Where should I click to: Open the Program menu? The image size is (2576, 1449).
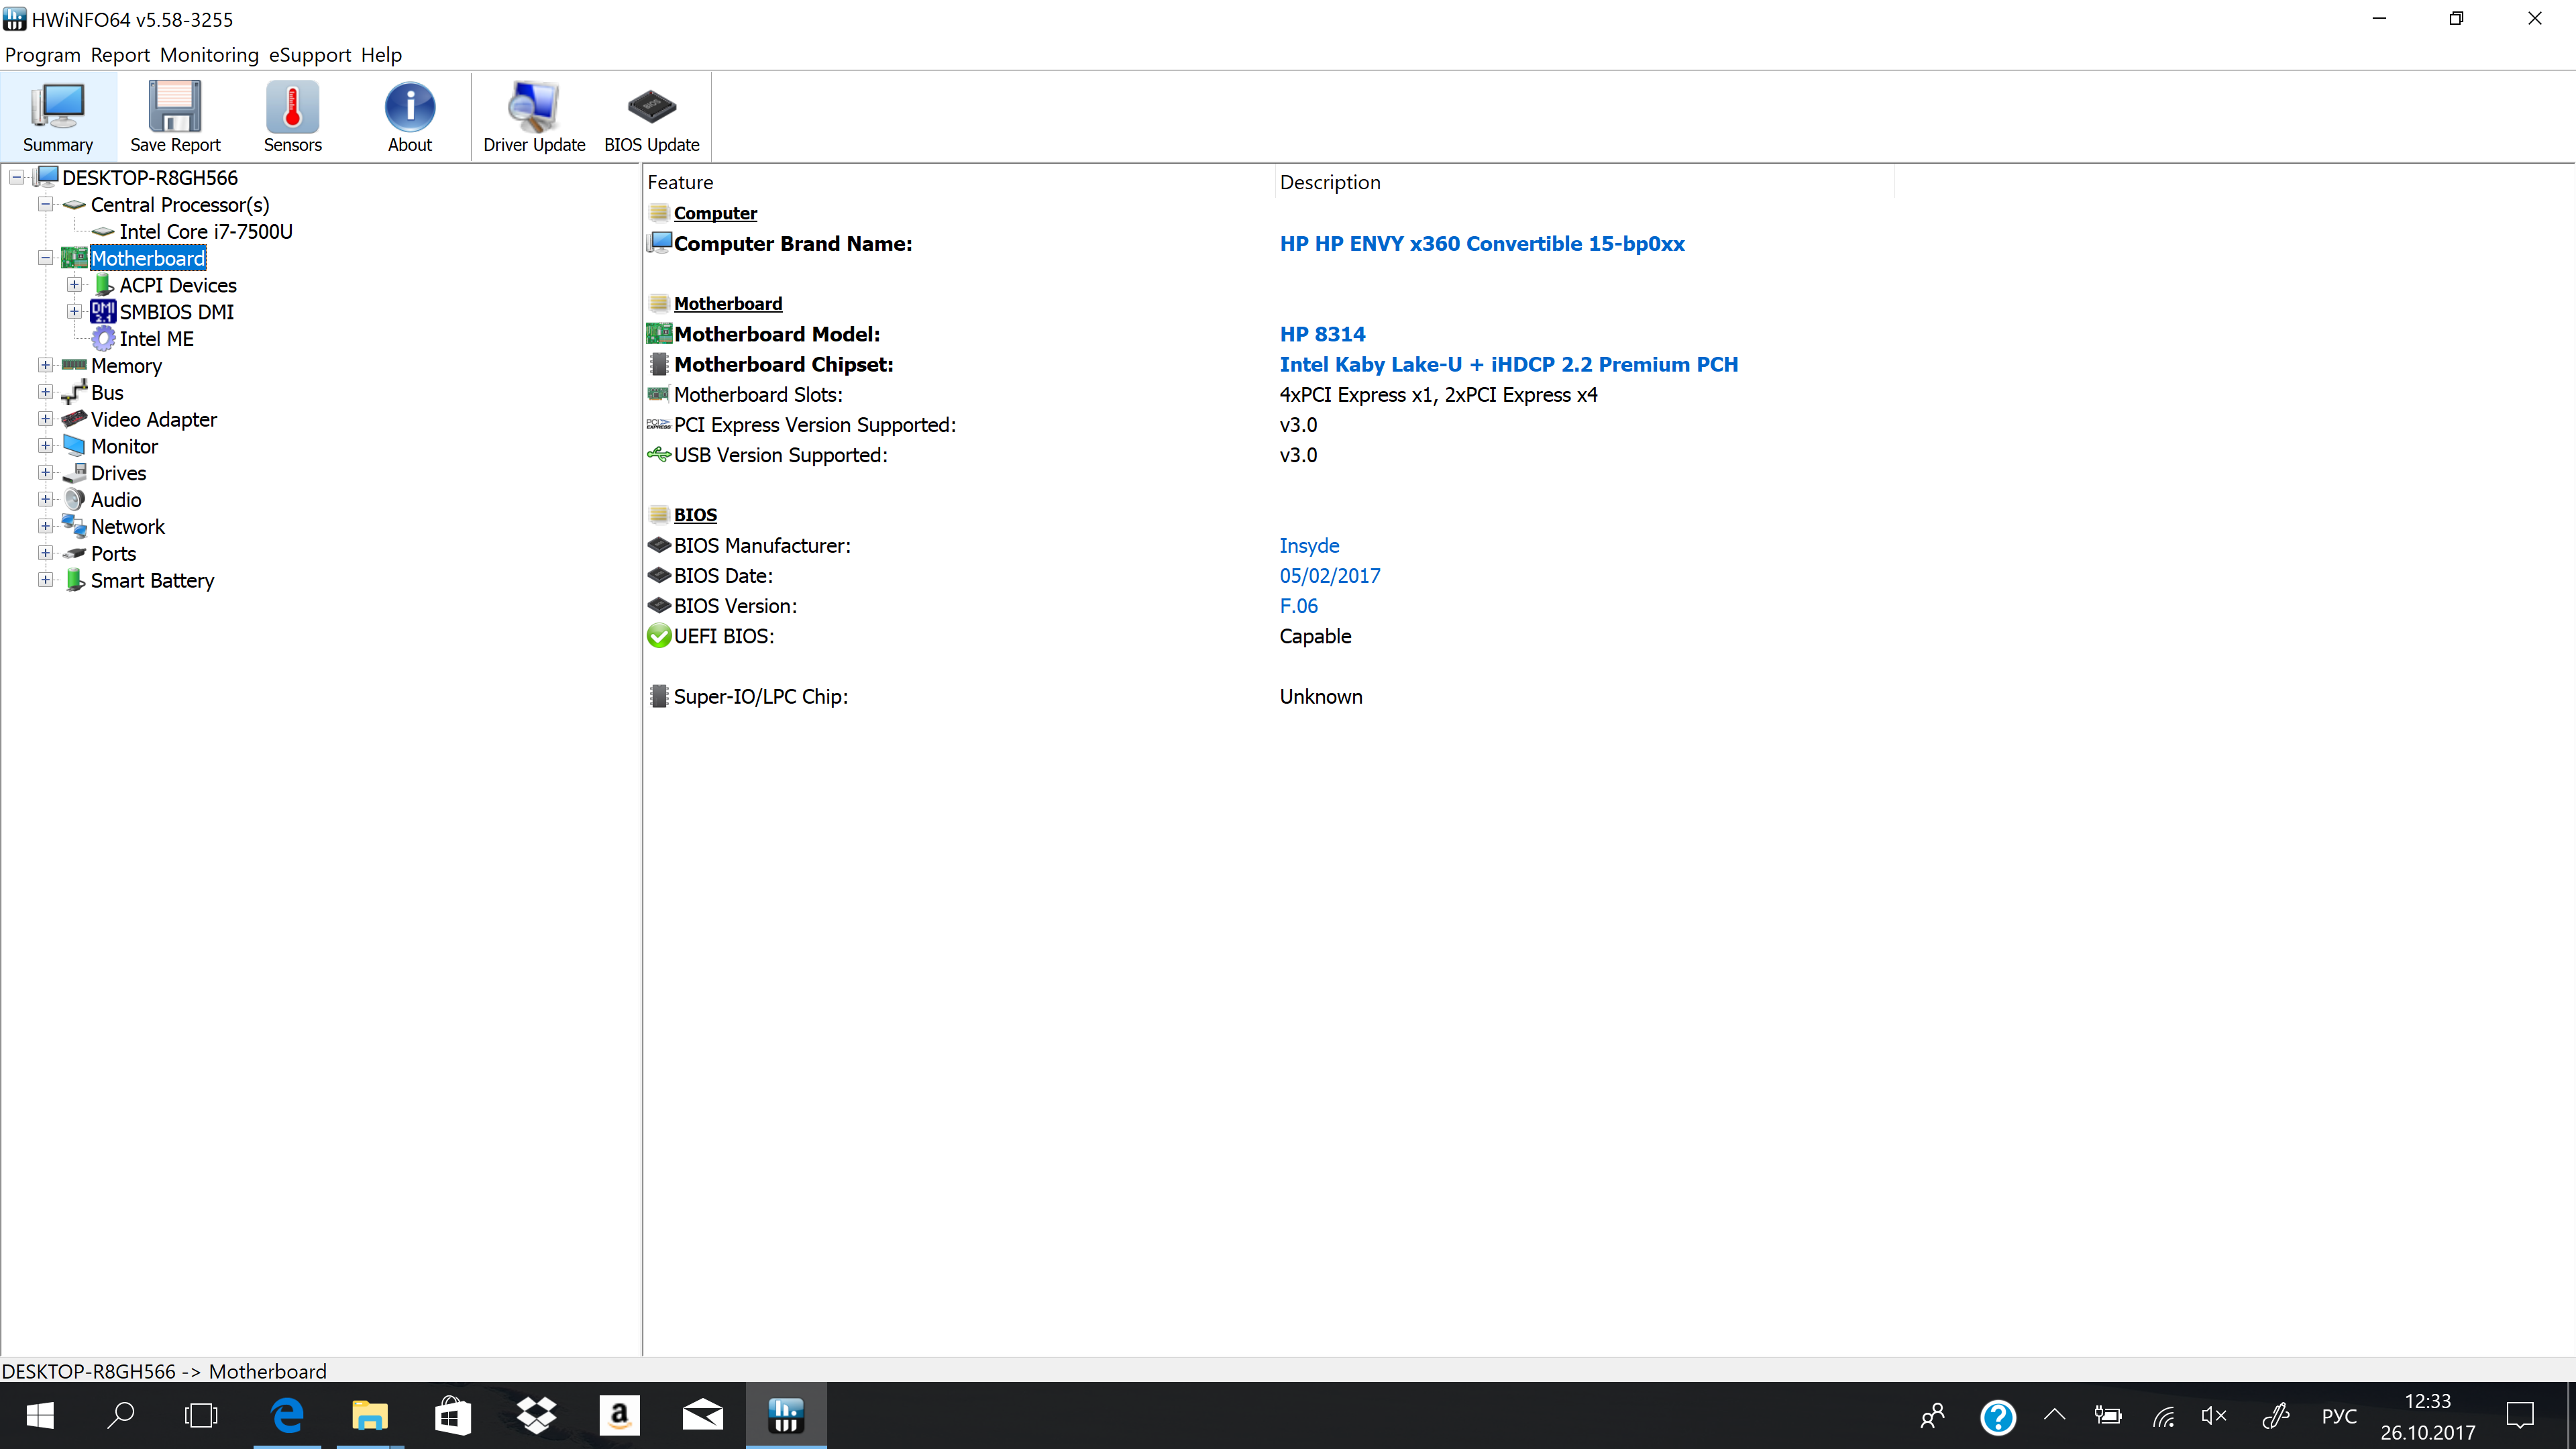(x=42, y=55)
